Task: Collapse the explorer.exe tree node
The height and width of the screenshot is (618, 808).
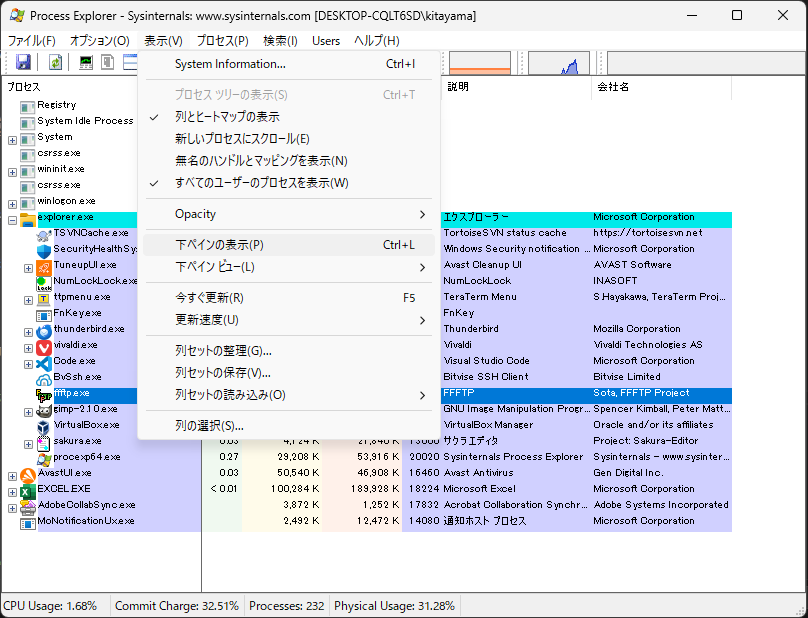Action: pyautogui.click(x=12, y=220)
